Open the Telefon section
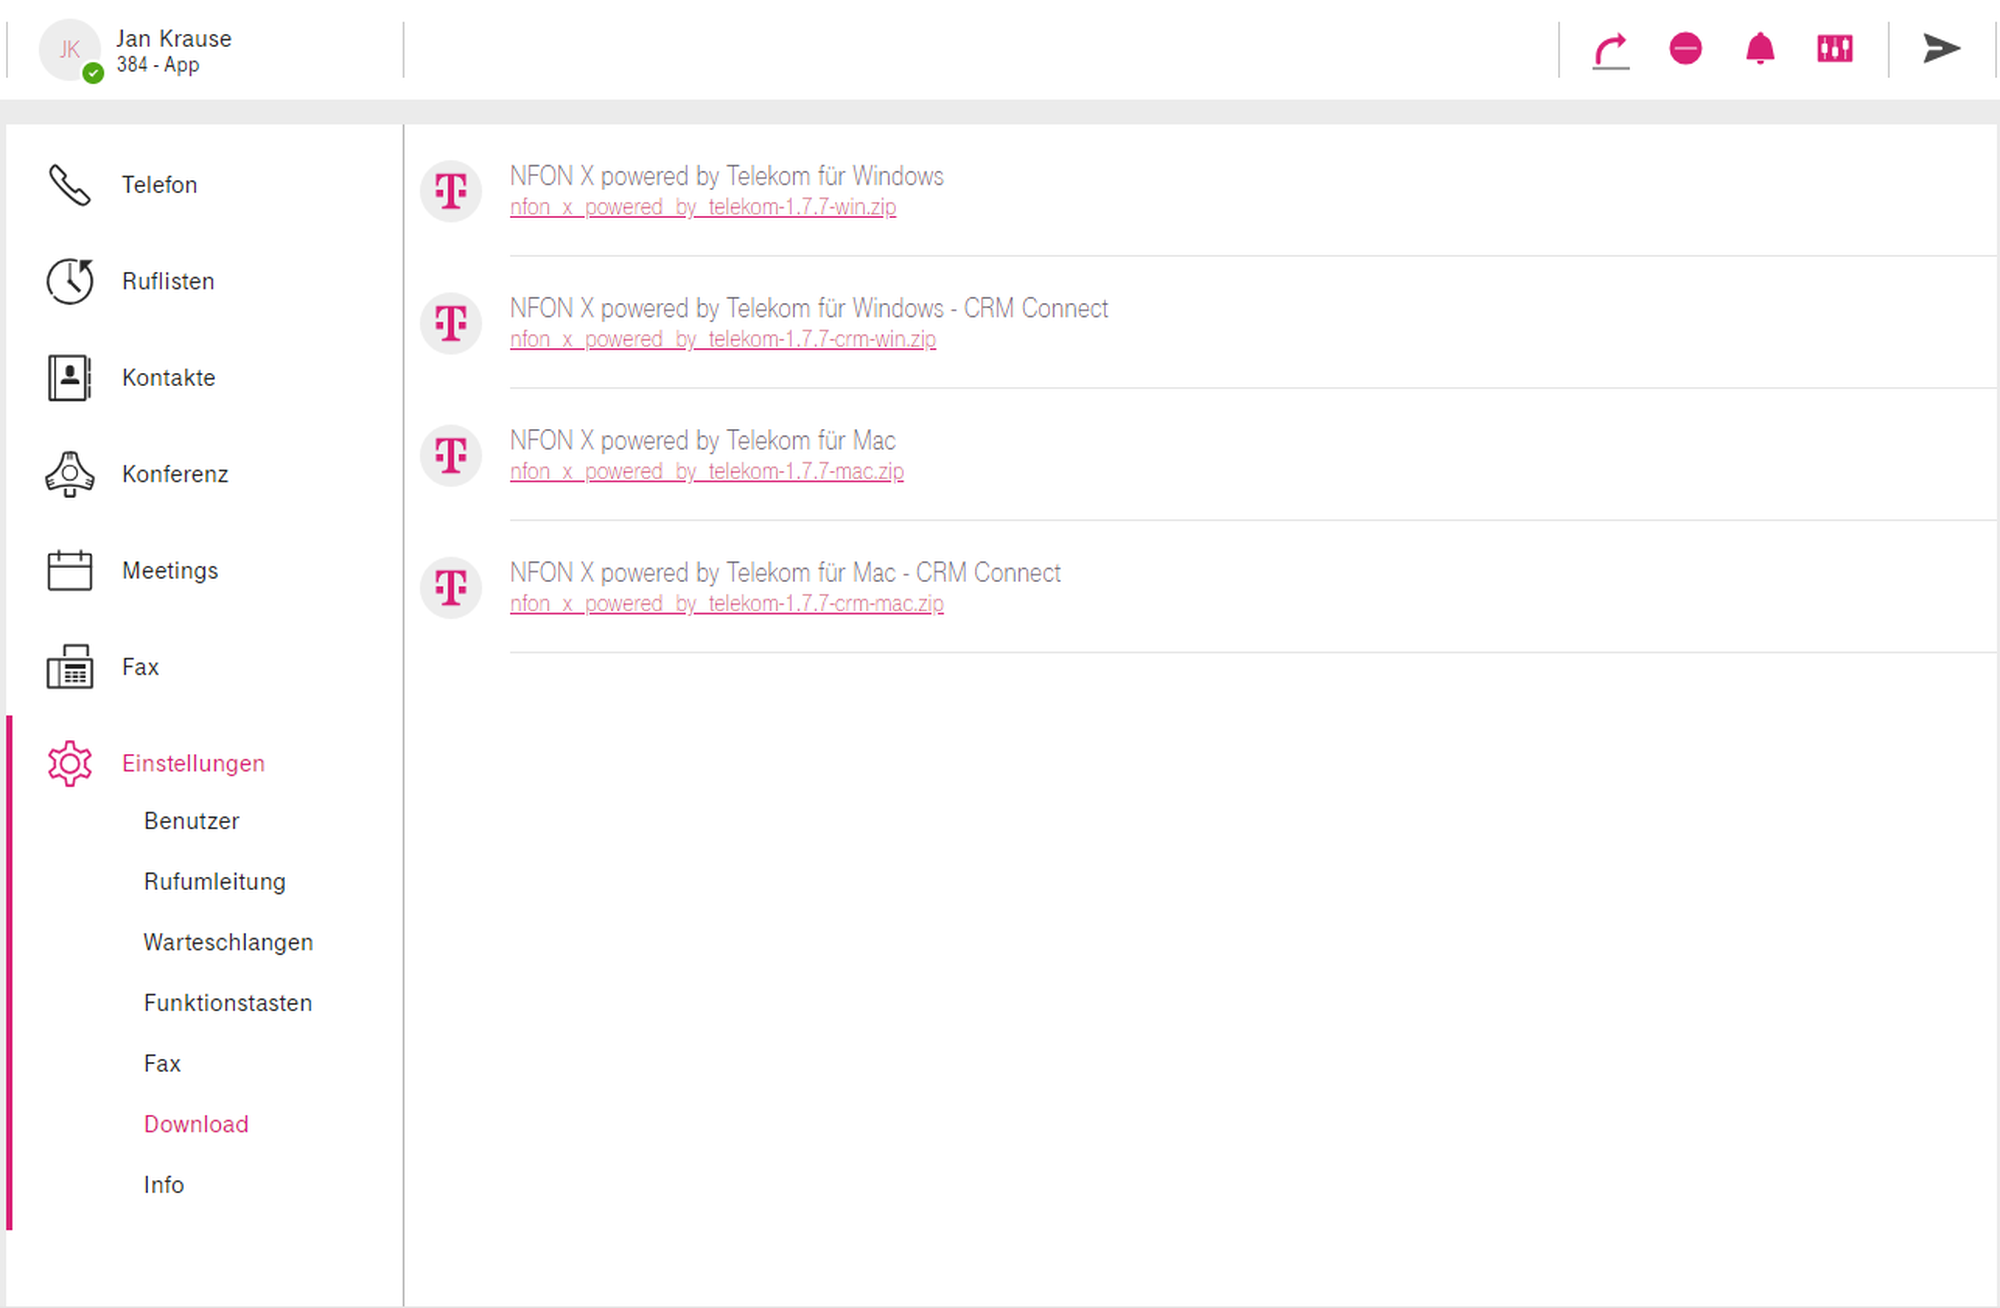Screen dimensions: 2000x1308 click(x=159, y=185)
